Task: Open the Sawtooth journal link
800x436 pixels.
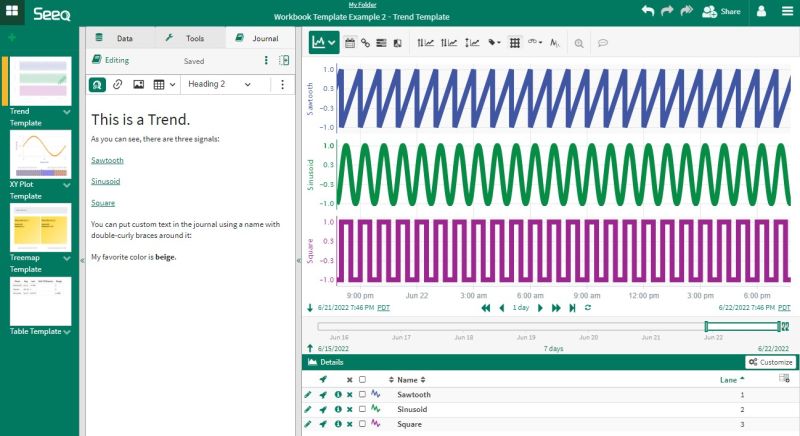Action: pos(107,160)
